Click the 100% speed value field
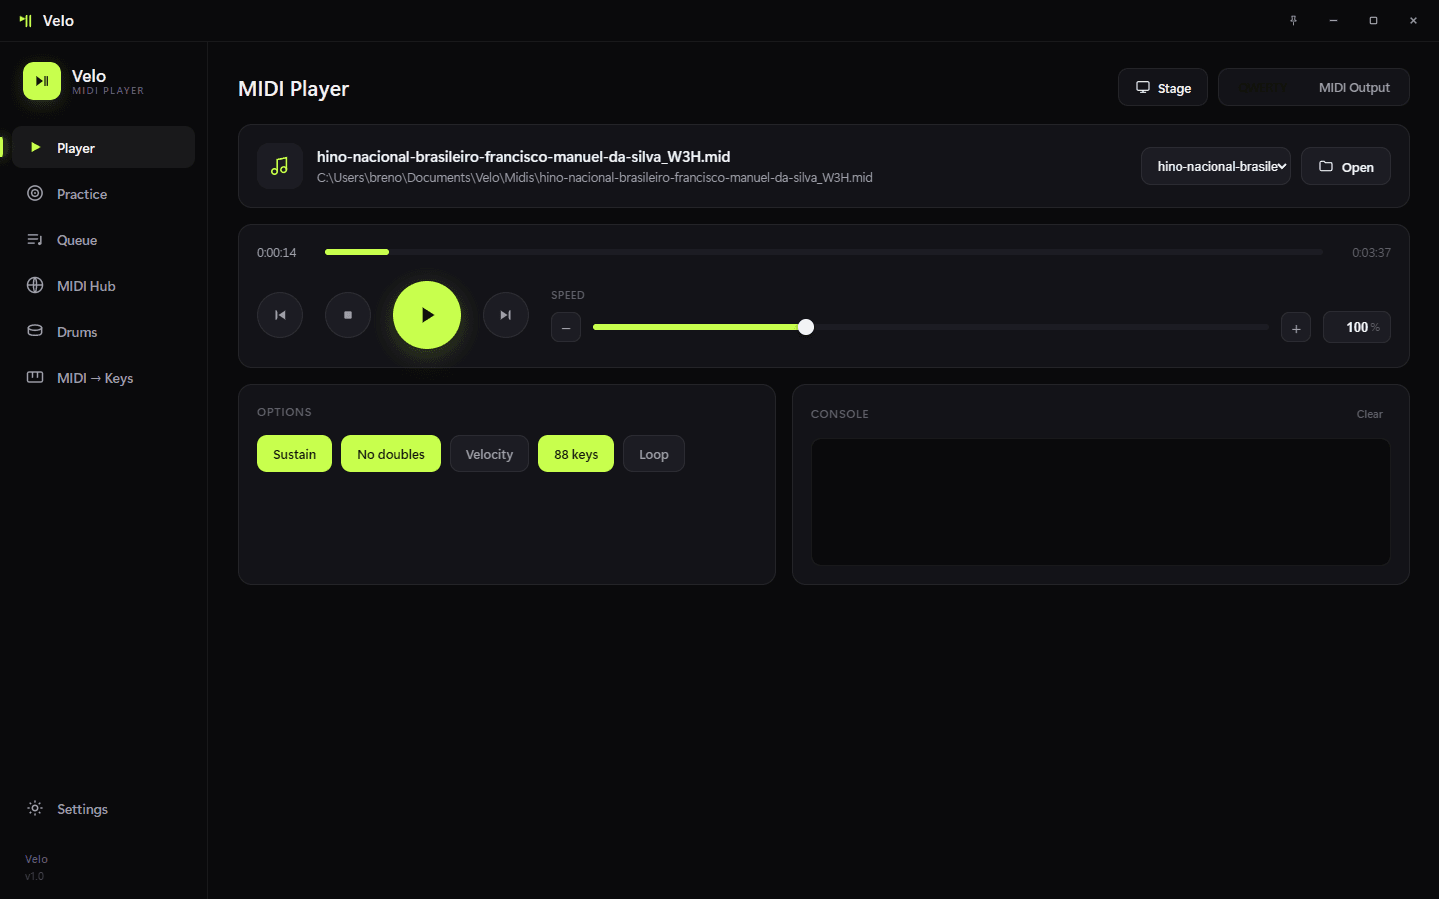The image size is (1439, 899). click(1357, 327)
